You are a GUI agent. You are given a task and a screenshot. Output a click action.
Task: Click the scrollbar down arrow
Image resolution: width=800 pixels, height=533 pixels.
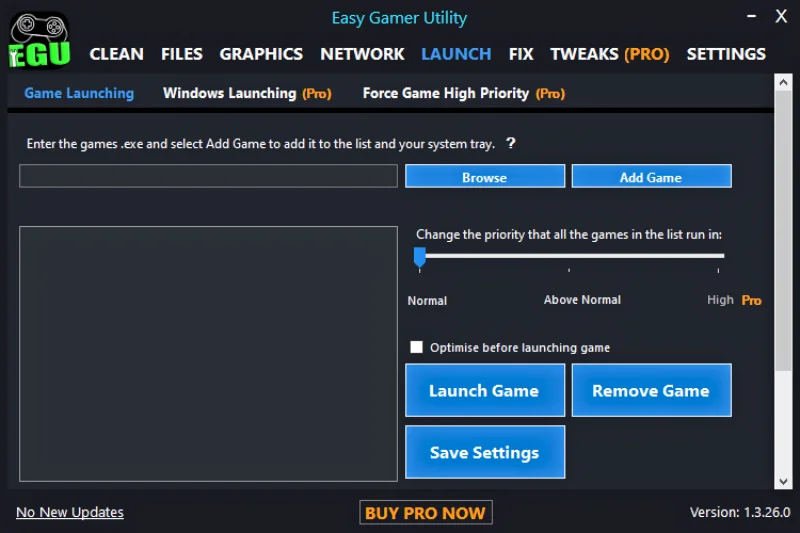click(x=783, y=480)
